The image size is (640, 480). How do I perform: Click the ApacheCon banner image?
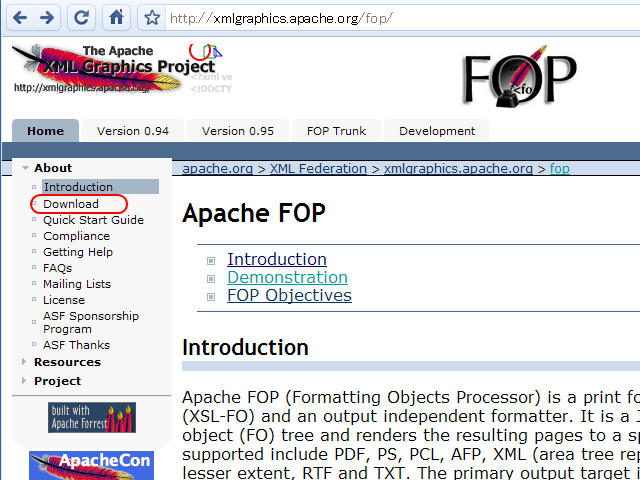click(91, 465)
